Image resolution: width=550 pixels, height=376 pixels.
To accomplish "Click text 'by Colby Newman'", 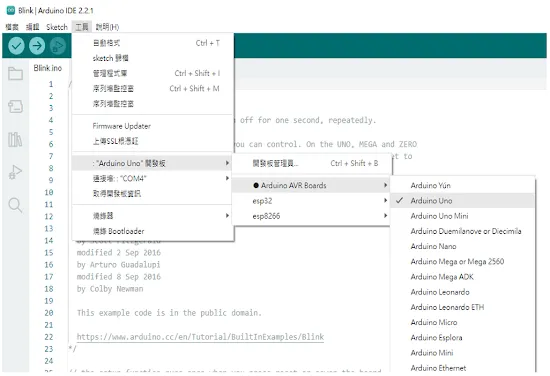I will point(110,289).
